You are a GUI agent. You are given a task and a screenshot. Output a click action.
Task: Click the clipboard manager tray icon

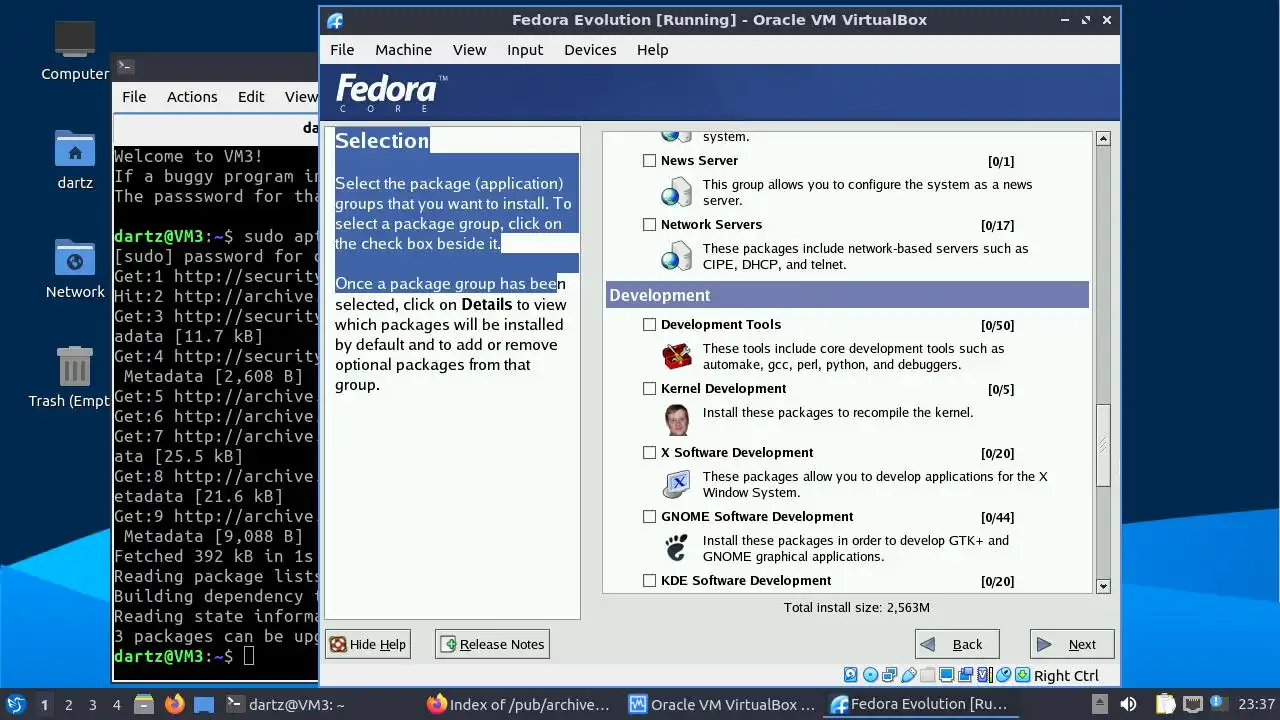coord(1165,704)
